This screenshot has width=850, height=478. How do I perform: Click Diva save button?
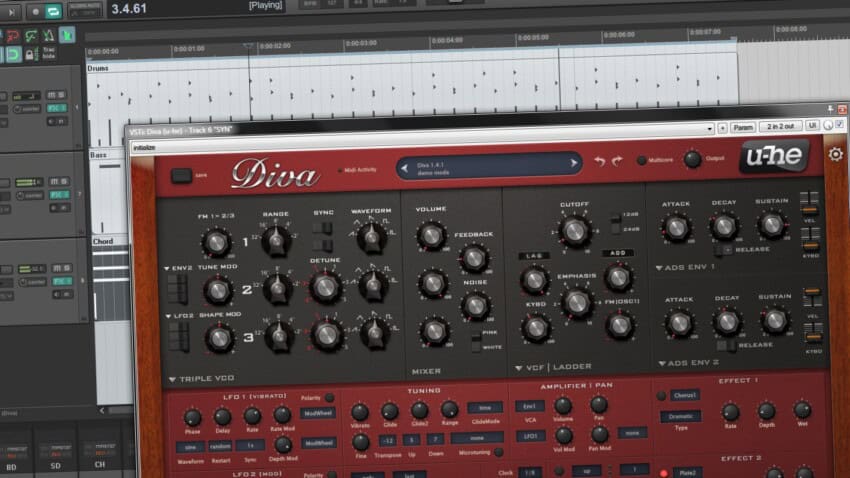click(x=181, y=176)
